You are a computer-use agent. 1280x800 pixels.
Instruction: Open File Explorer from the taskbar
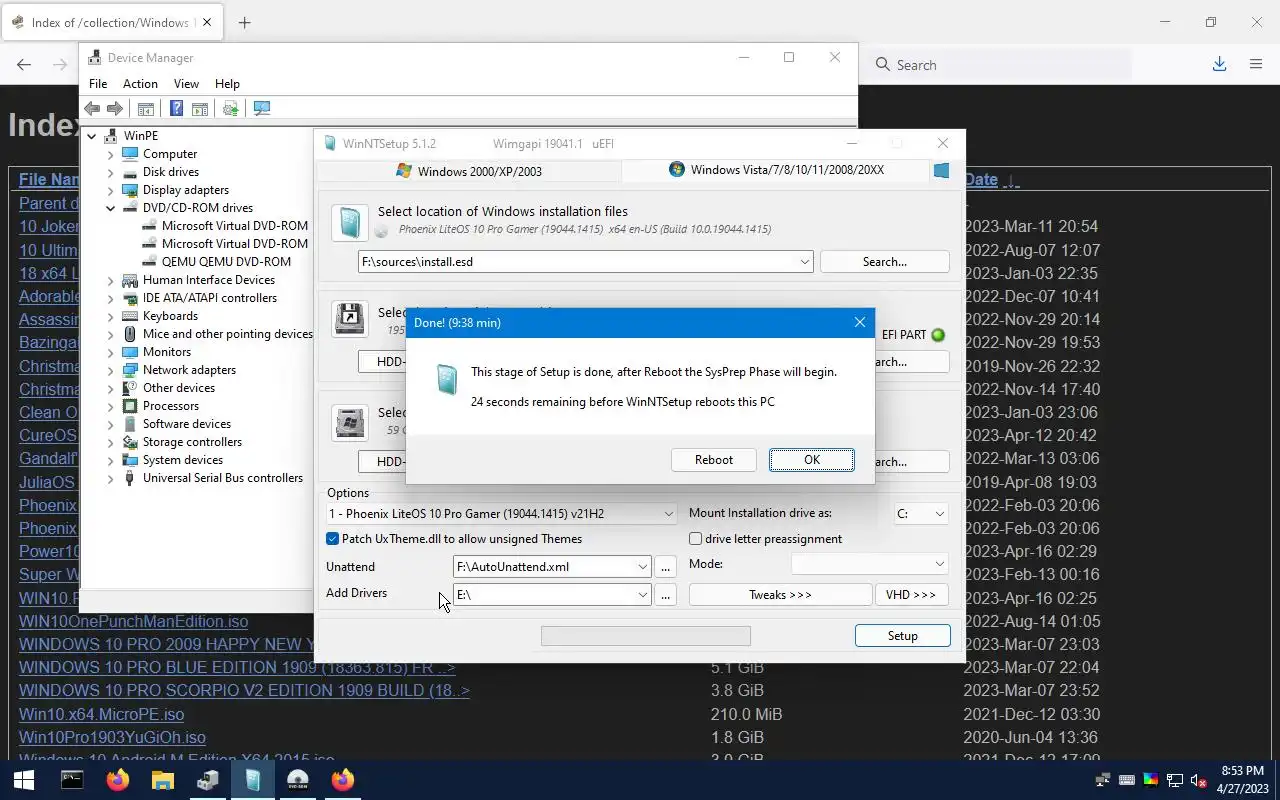163,780
